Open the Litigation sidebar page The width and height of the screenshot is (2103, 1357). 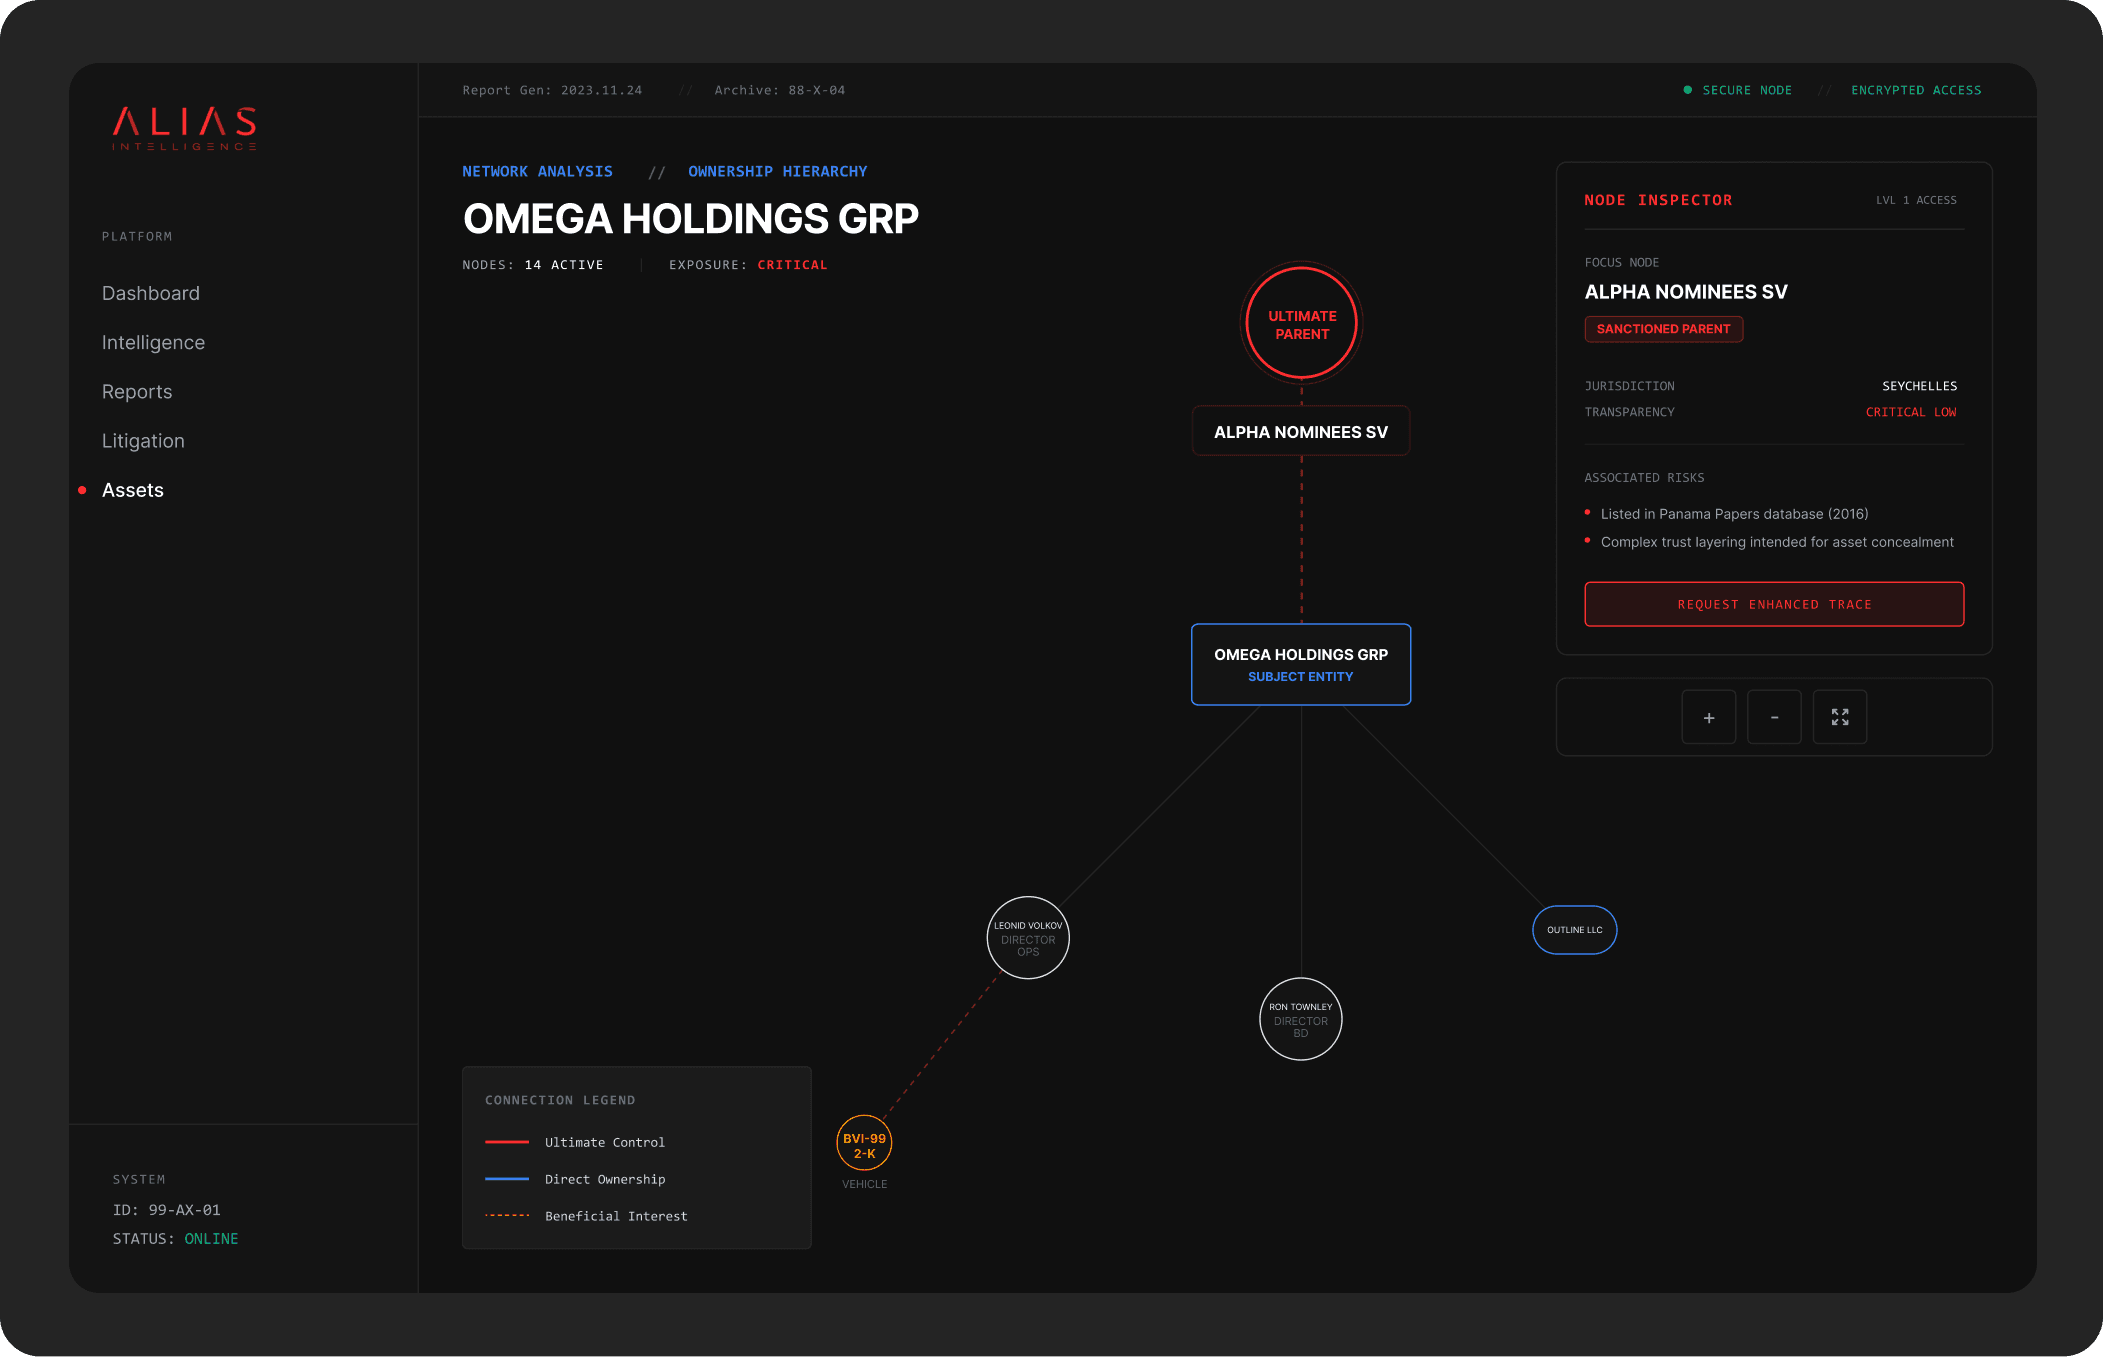coord(143,441)
